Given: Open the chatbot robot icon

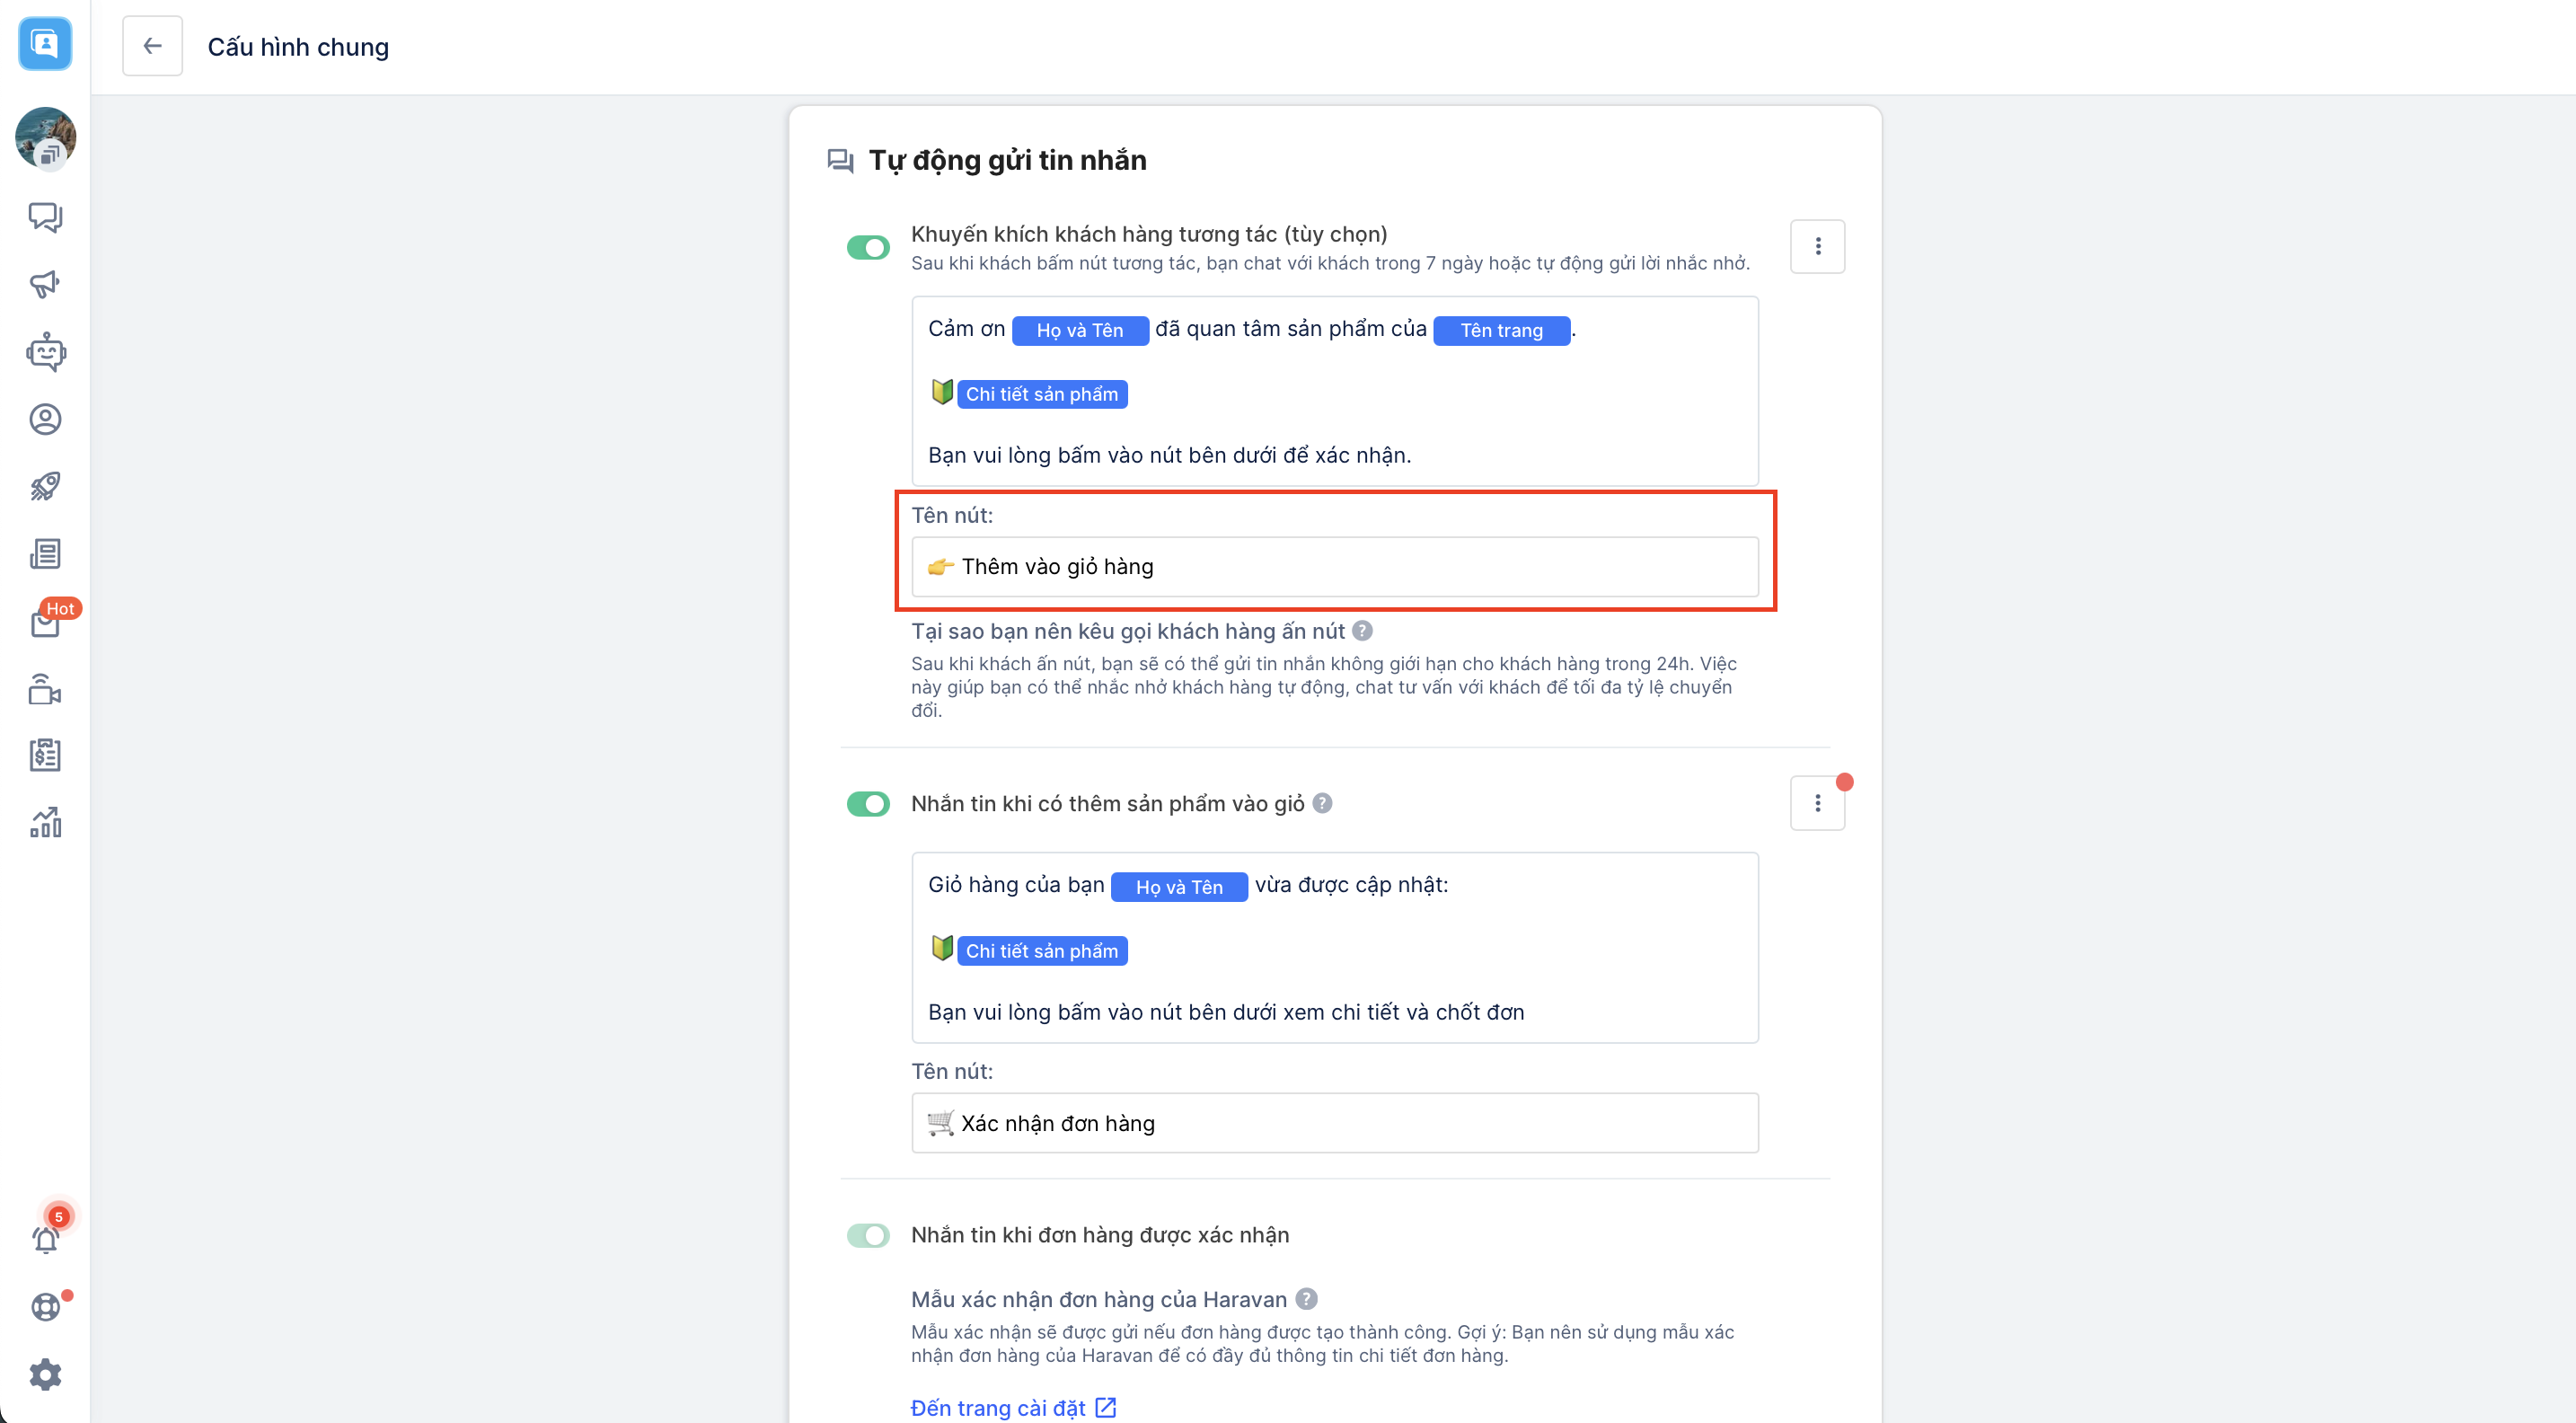Looking at the screenshot, I should coord(45,352).
